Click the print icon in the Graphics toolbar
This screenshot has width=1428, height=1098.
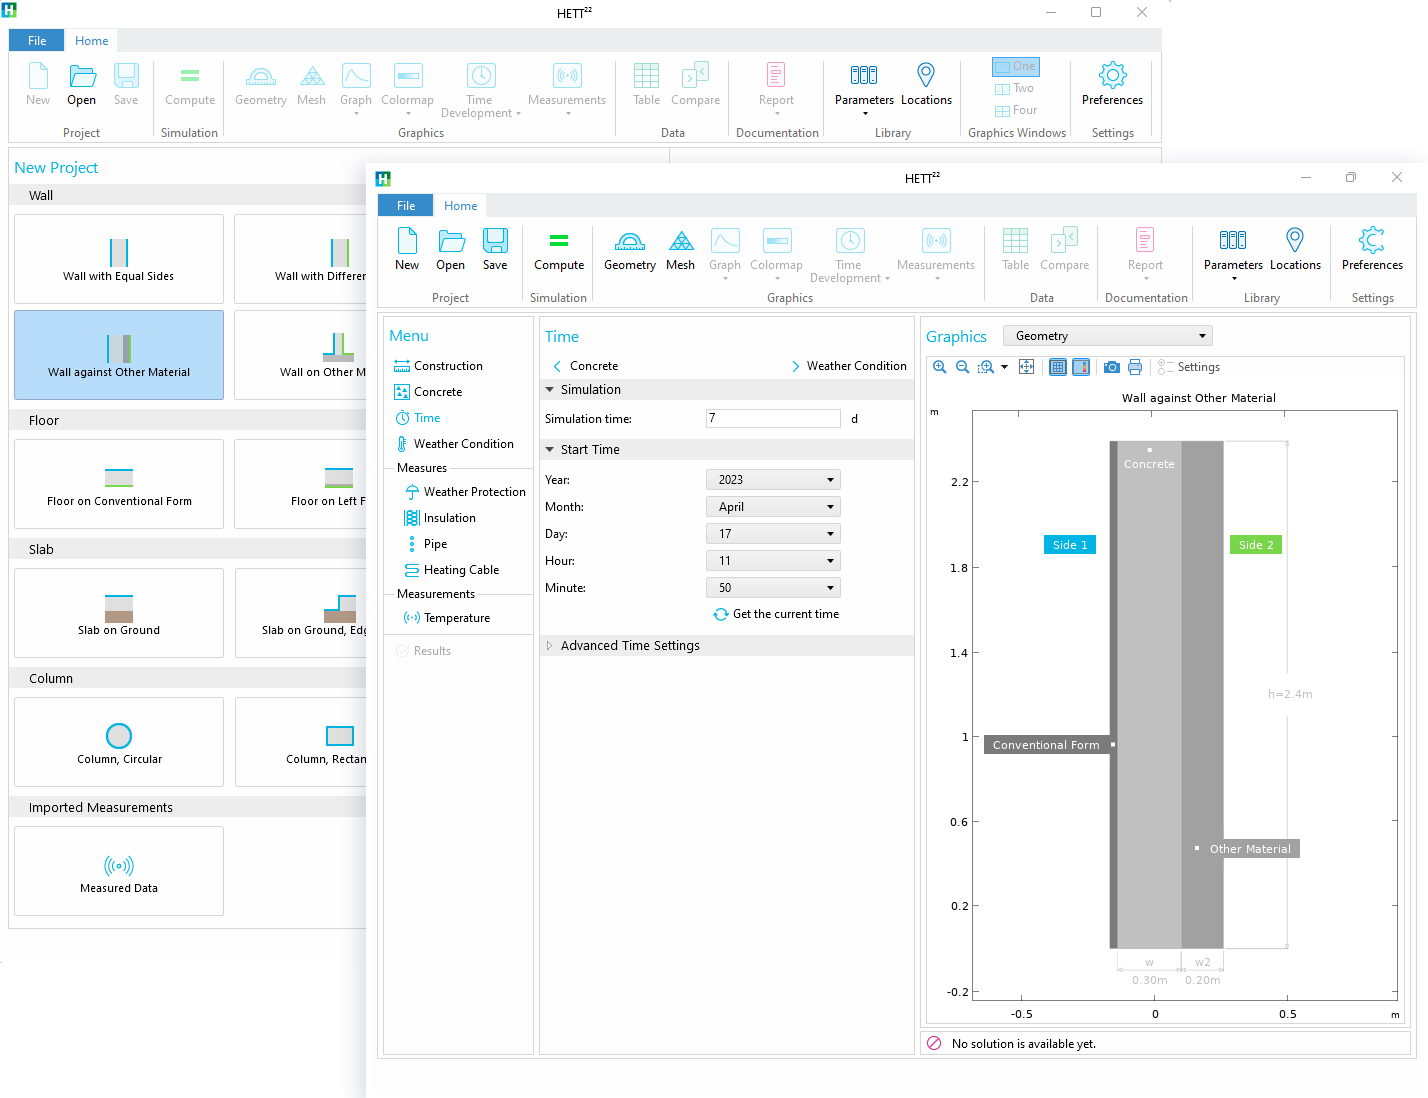point(1135,367)
